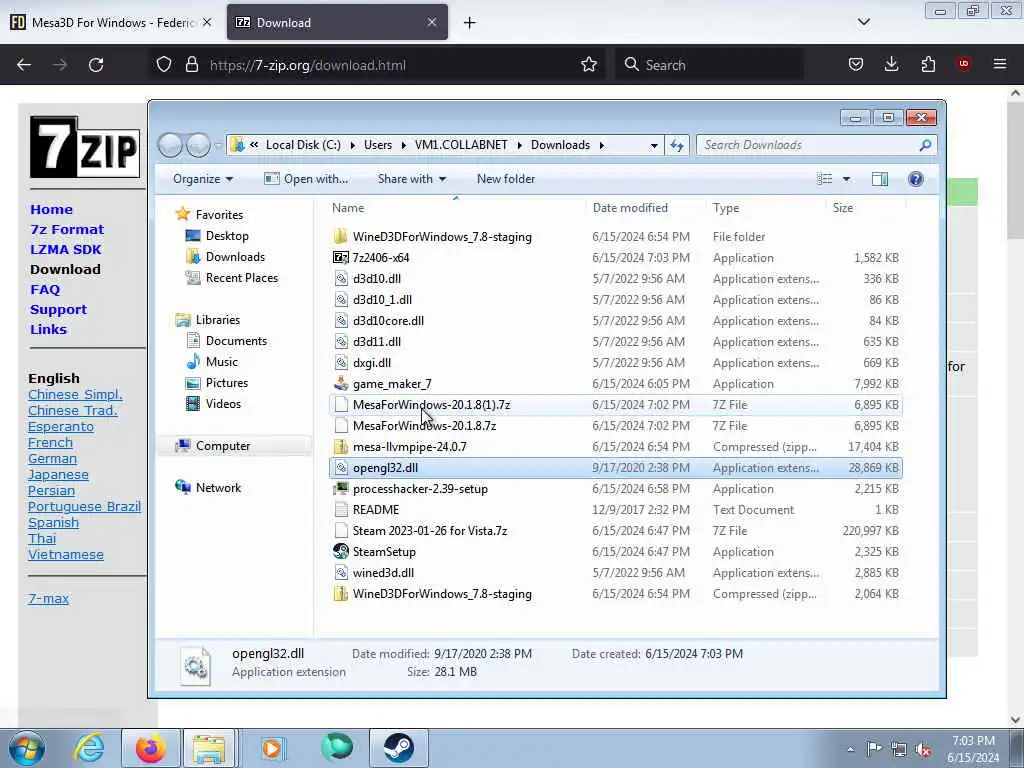Sort files by Size column
Viewport: 1024px width, 768px height.
click(842, 208)
